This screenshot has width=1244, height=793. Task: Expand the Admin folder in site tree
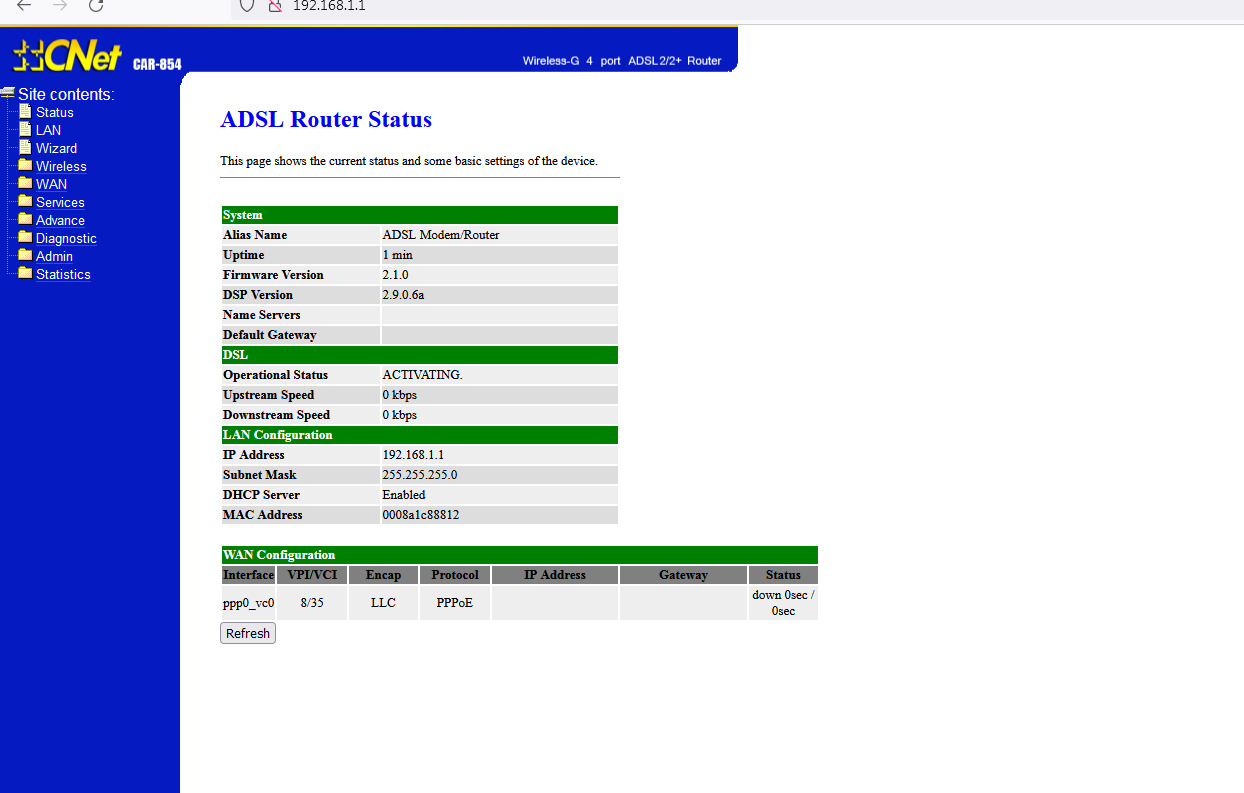pyautogui.click(x=25, y=255)
